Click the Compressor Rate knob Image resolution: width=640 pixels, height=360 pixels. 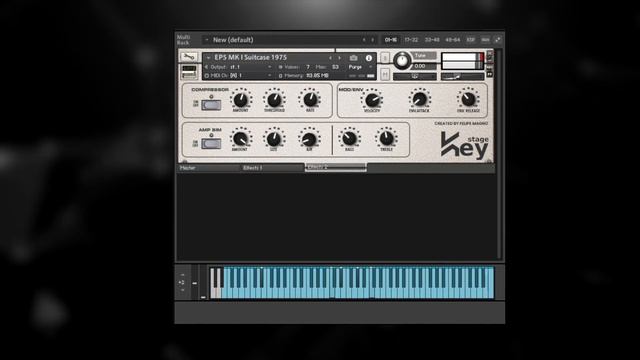310,100
